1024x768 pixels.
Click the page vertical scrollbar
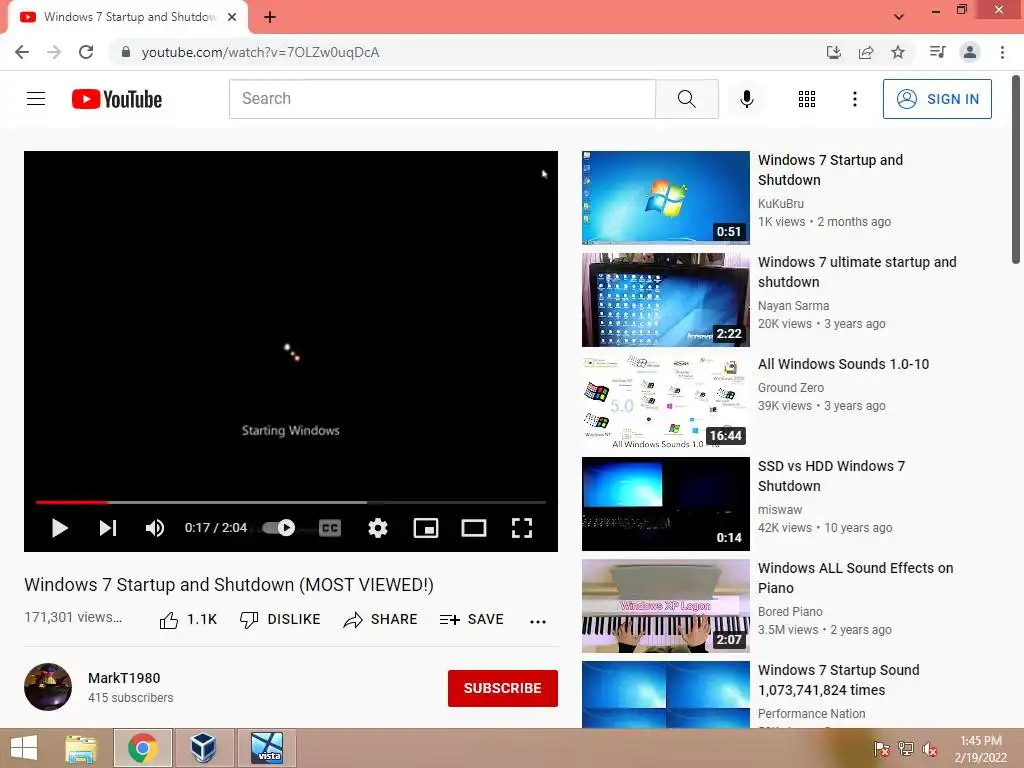[x=1016, y=170]
